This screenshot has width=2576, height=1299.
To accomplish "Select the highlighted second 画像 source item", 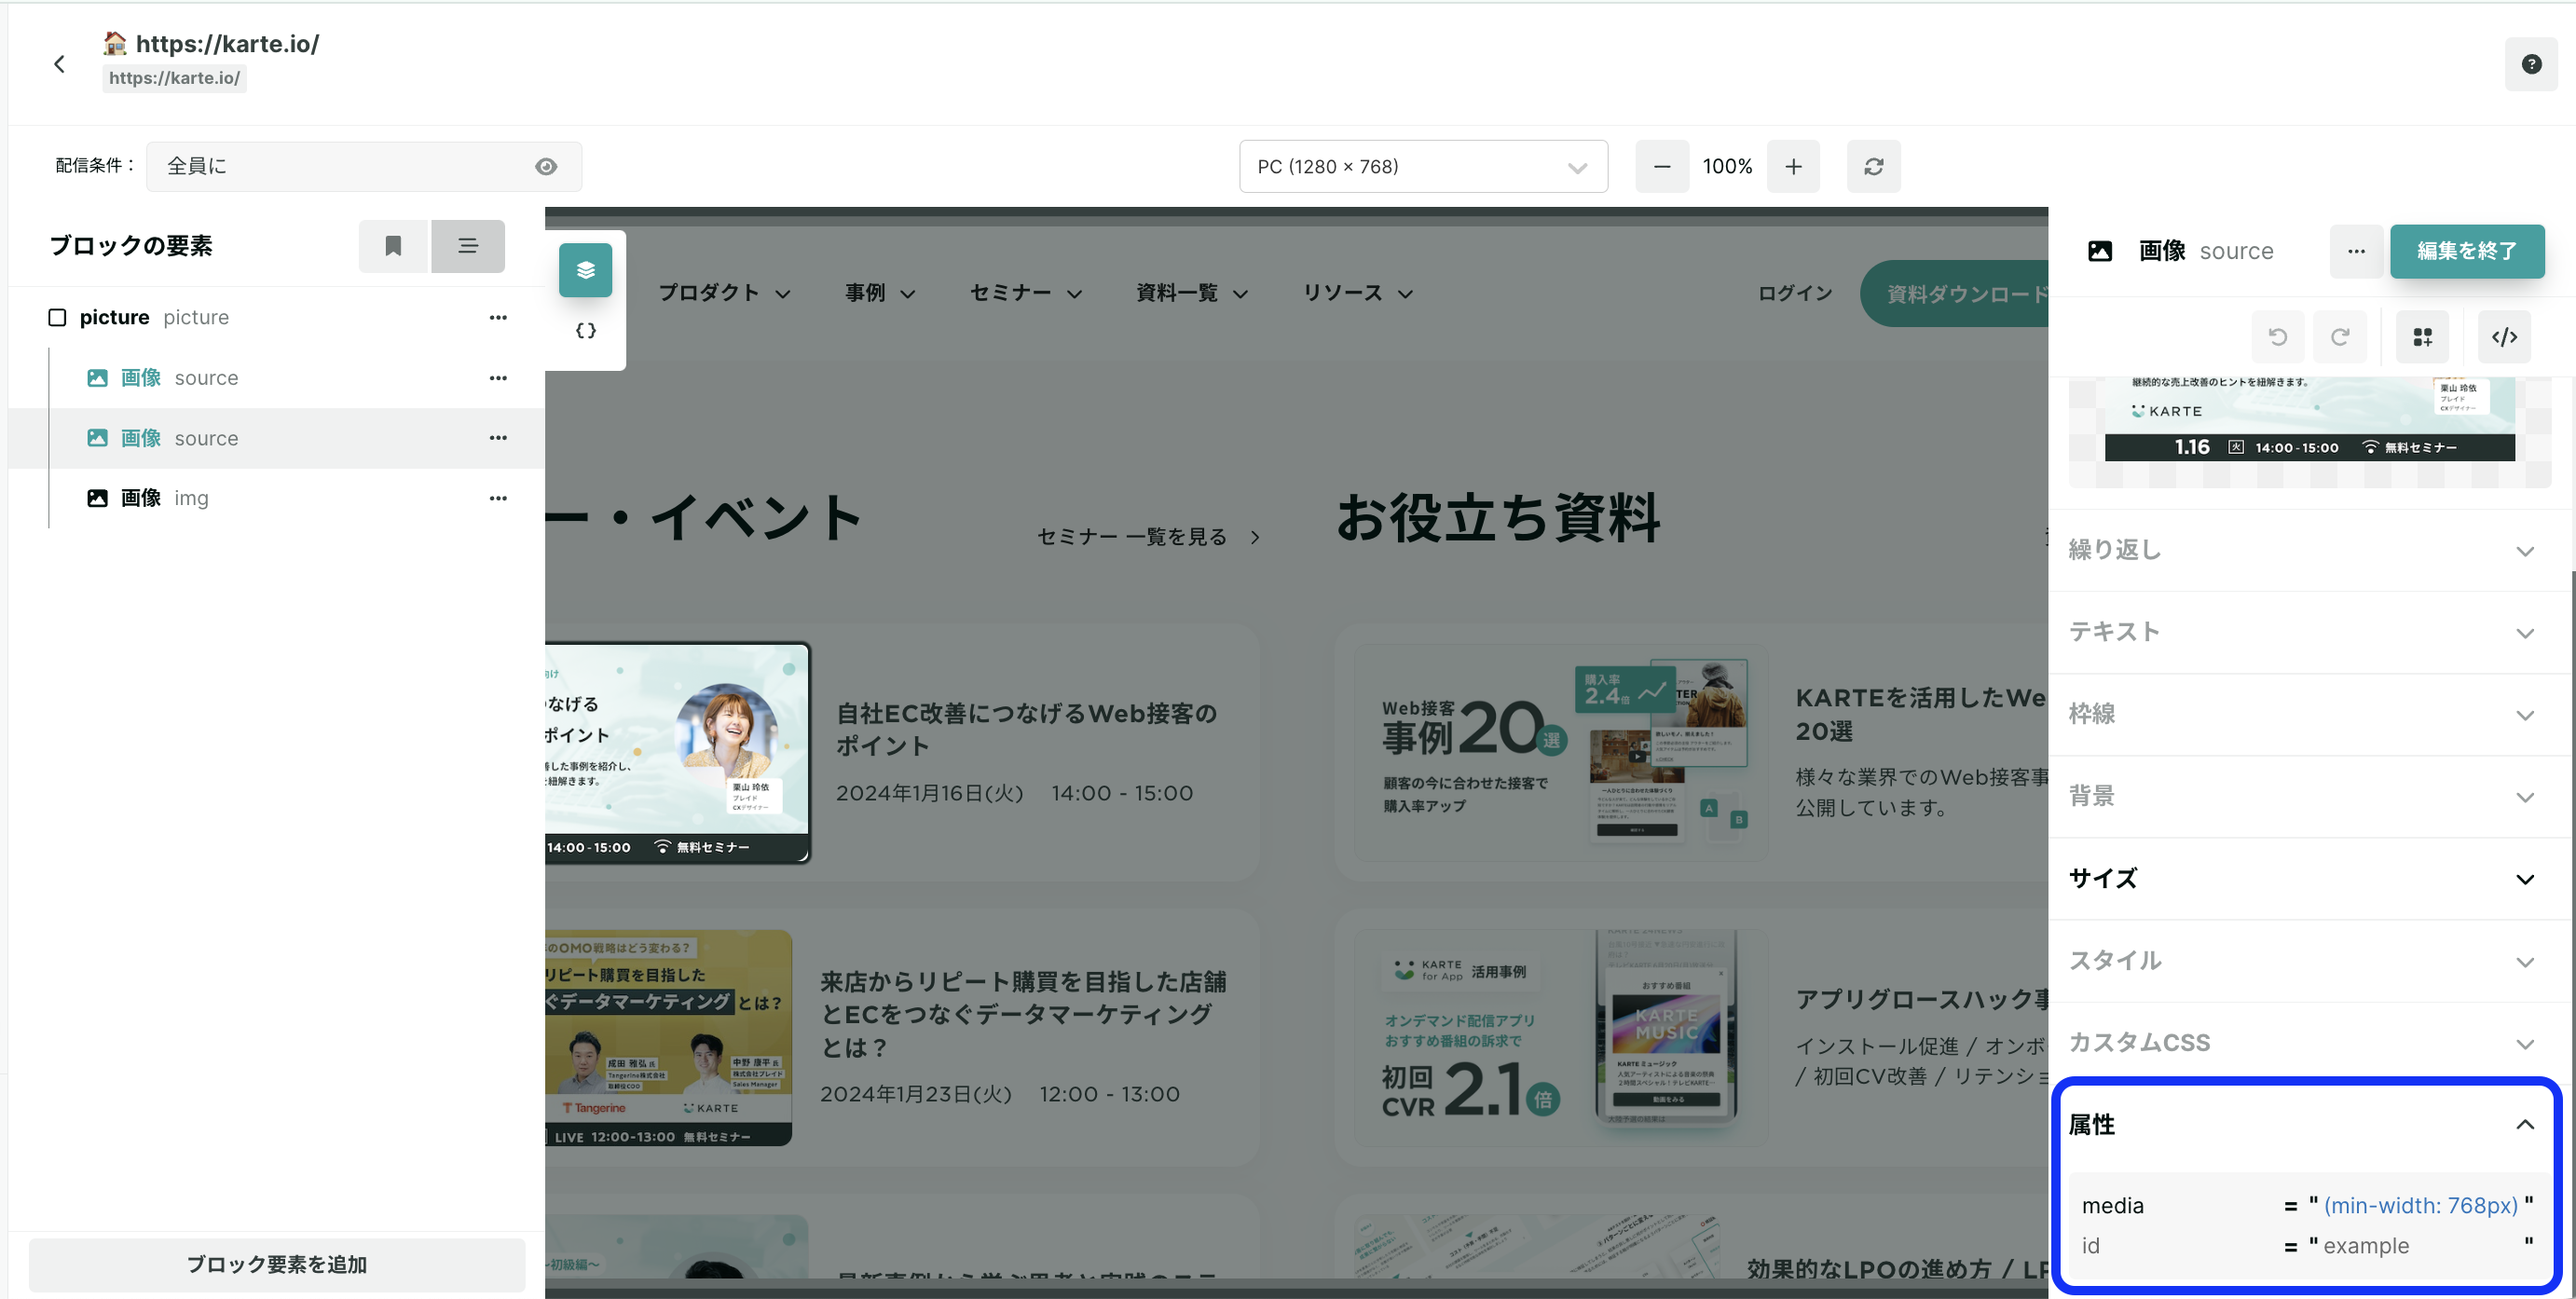I will pos(276,438).
